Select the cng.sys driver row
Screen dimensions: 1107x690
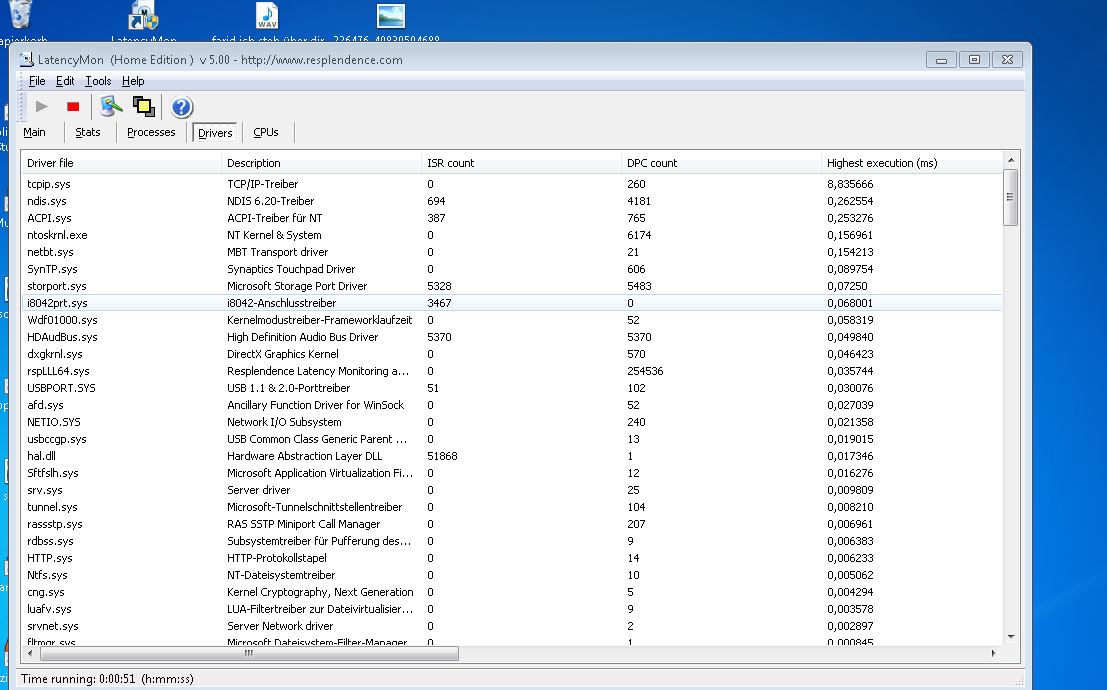512,592
